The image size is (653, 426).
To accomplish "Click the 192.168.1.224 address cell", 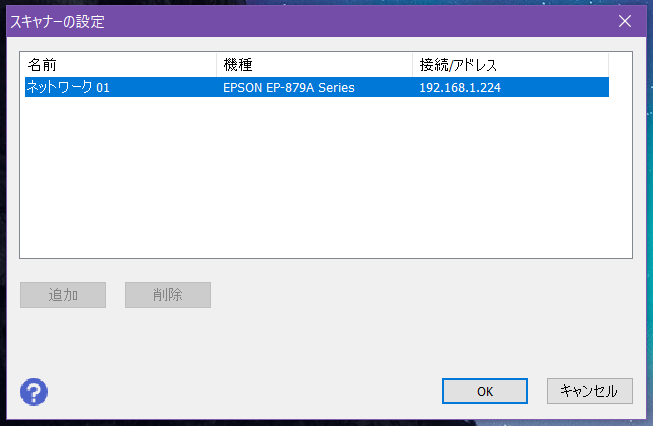I will point(460,87).
